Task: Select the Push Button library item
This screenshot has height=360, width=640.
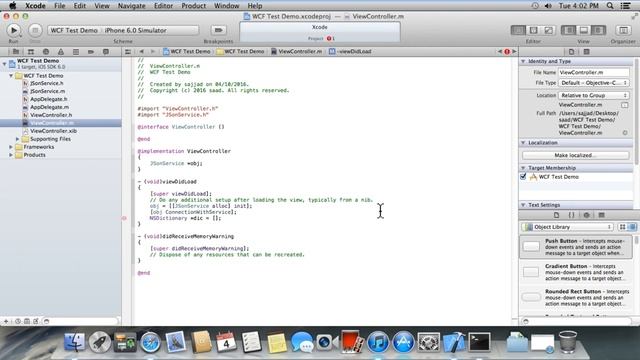Action: [x=576, y=247]
